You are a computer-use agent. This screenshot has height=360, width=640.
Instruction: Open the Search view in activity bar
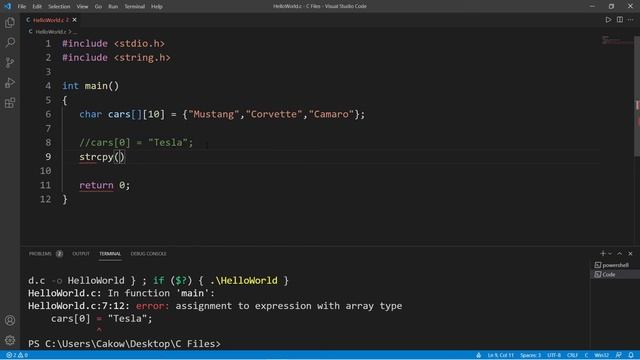10,42
